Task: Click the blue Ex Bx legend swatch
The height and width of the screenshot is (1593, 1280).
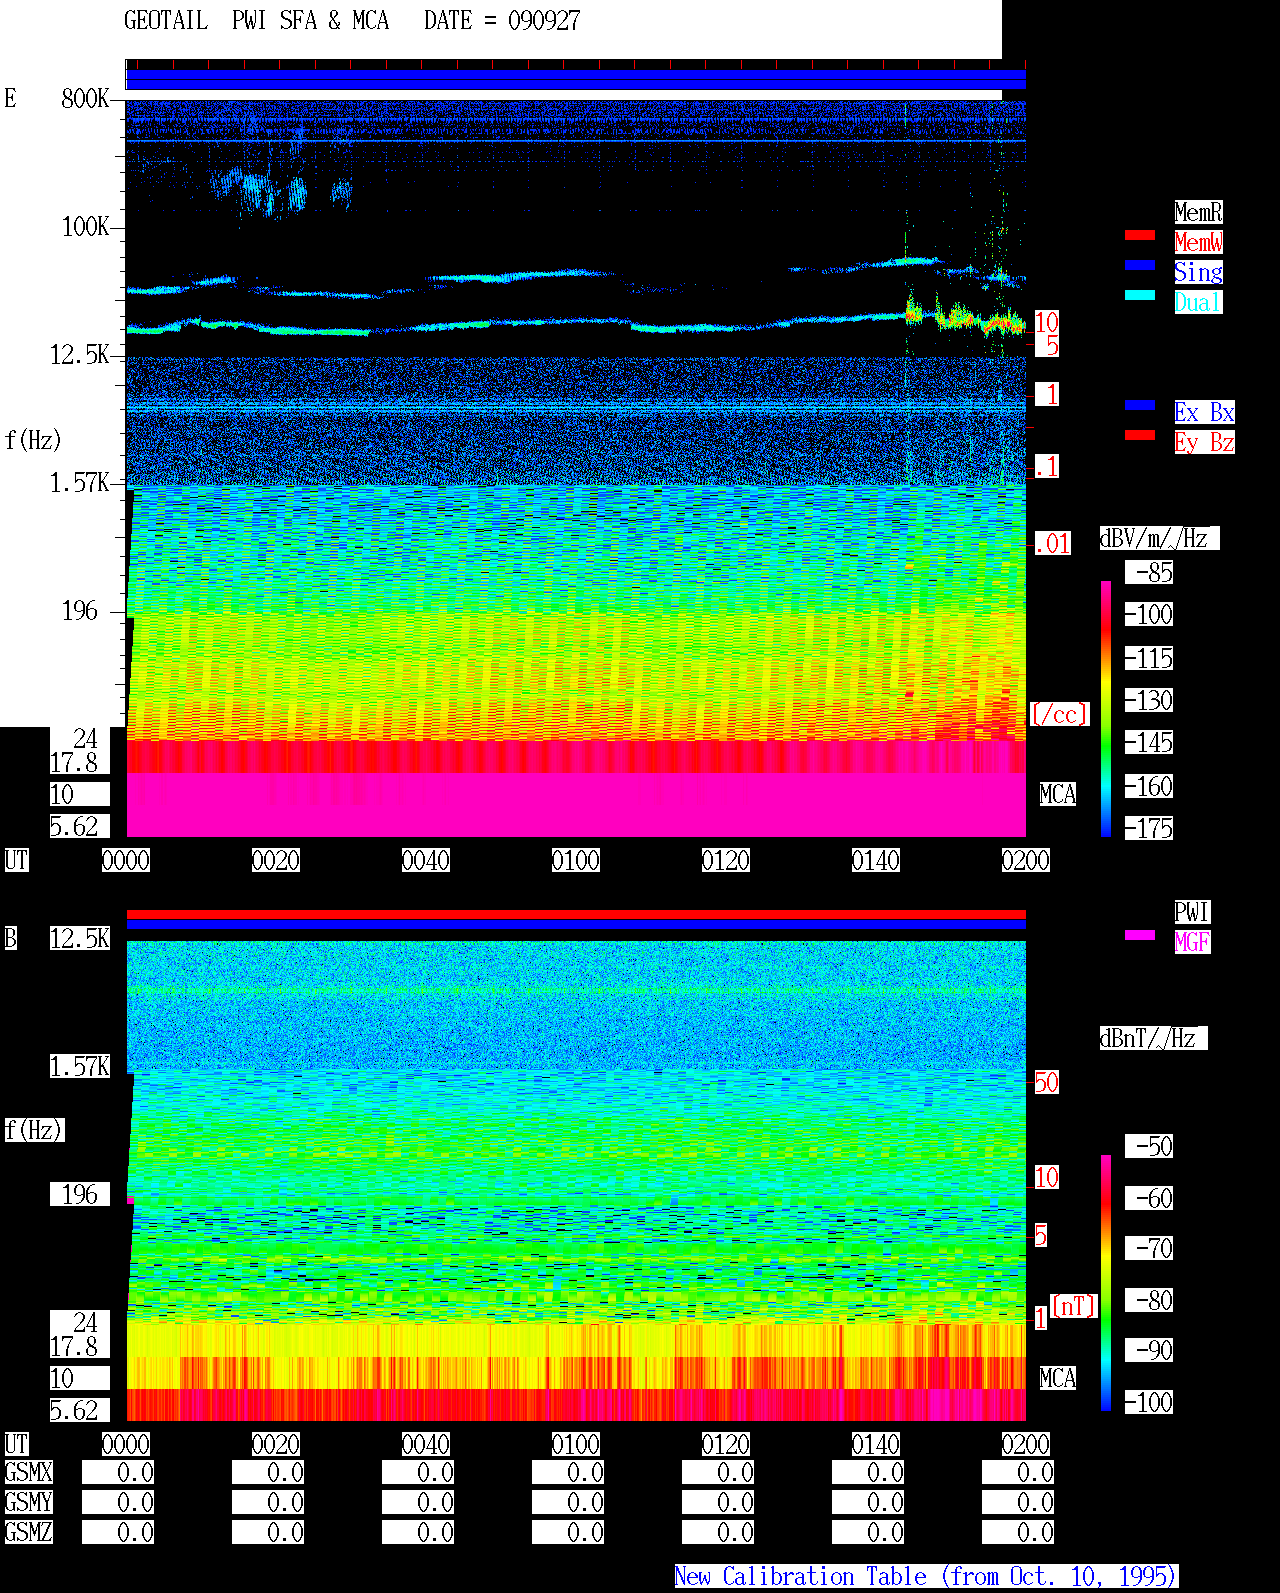Action: tap(1140, 405)
